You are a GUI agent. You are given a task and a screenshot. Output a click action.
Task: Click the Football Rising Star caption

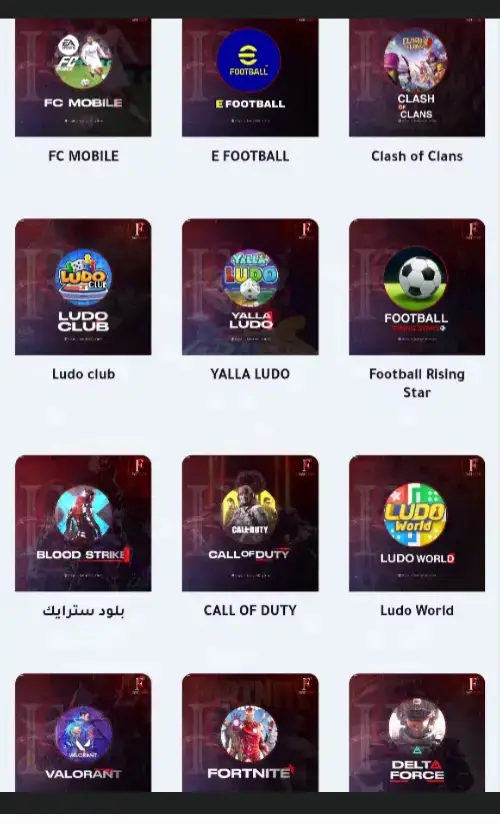(x=417, y=383)
